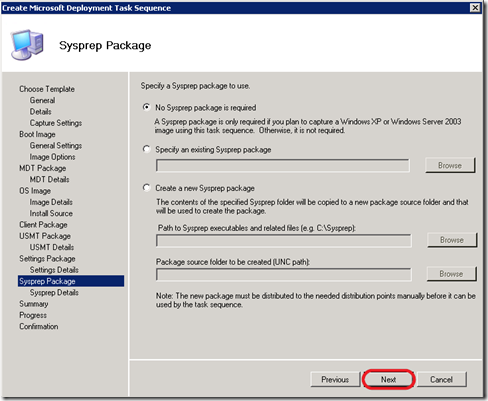This screenshot has width=488, height=401.
Task: Go to the Capture Settings step
Action: [x=56, y=123]
